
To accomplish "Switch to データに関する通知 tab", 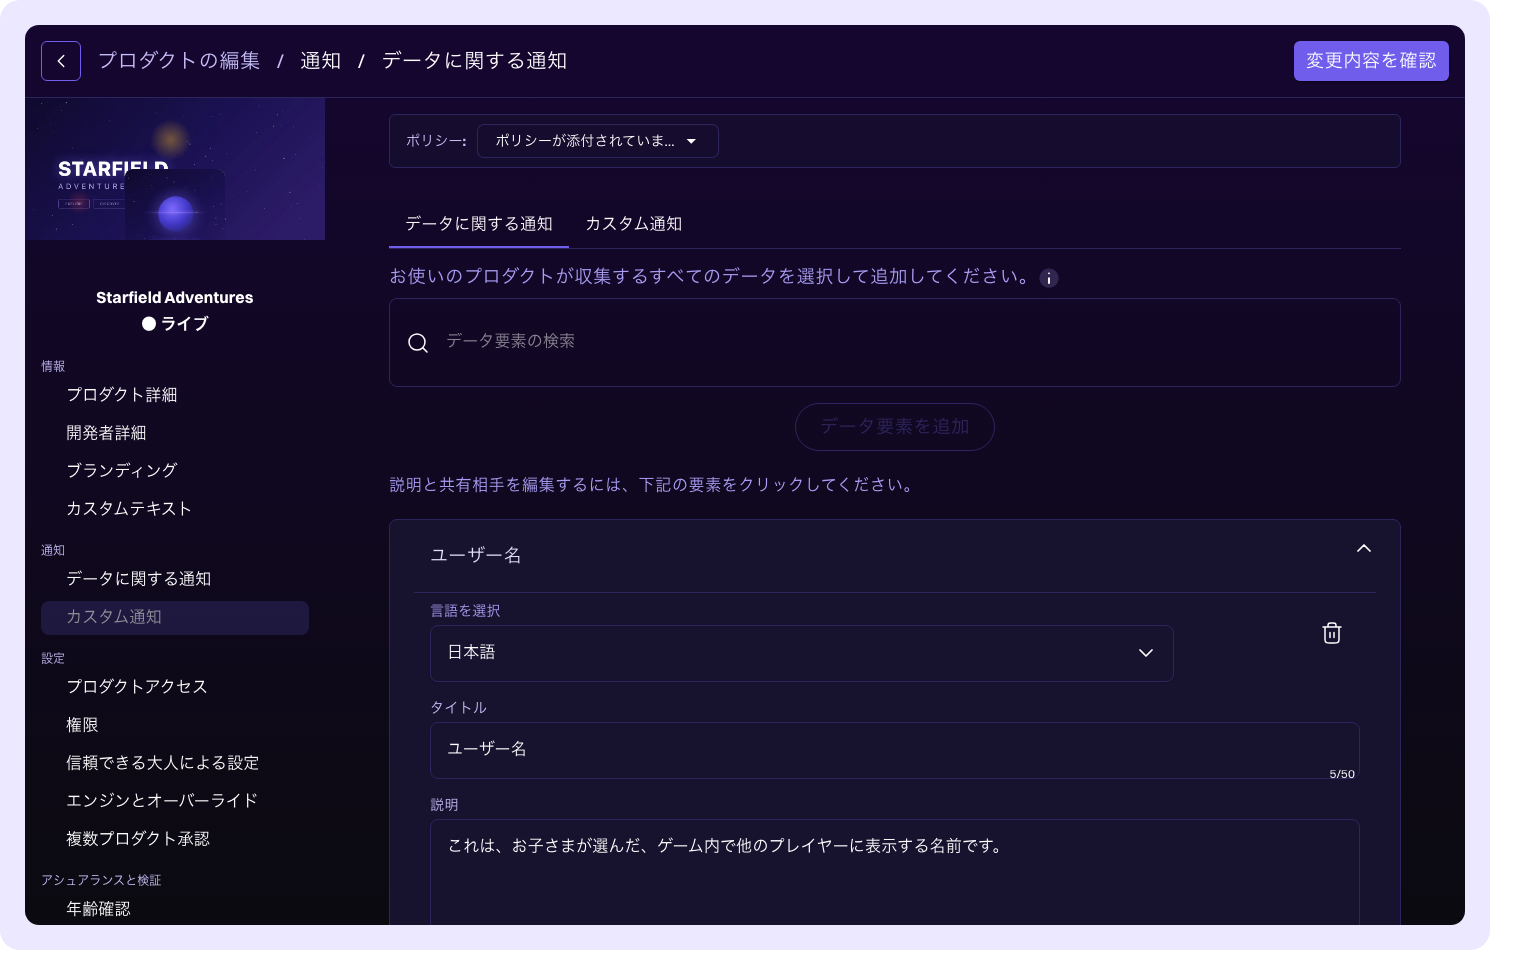I will click(479, 224).
